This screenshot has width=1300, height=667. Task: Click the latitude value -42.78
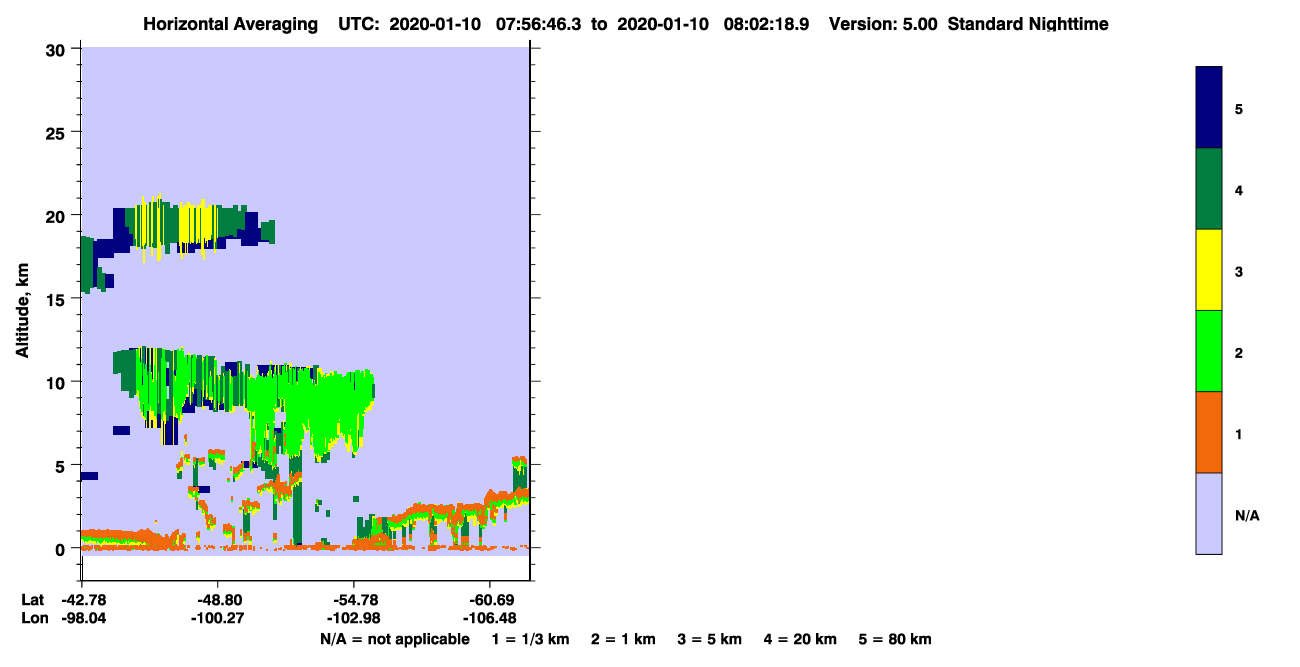pos(82,600)
